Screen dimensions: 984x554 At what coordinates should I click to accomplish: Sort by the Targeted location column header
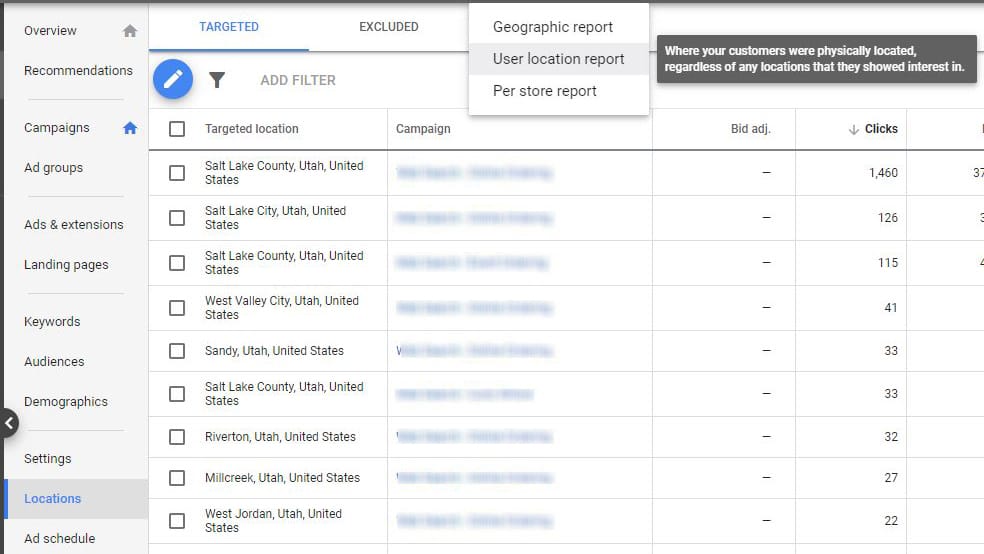pyautogui.click(x=252, y=129)
